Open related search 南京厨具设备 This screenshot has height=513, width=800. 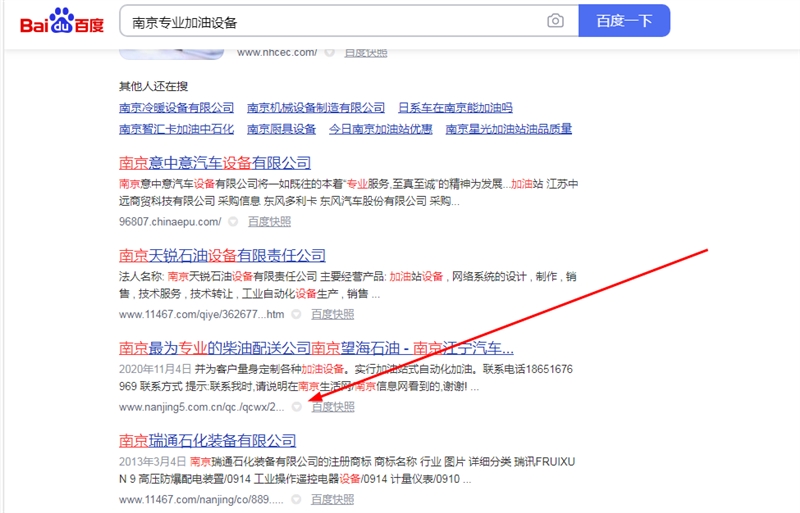click(281, 129)
